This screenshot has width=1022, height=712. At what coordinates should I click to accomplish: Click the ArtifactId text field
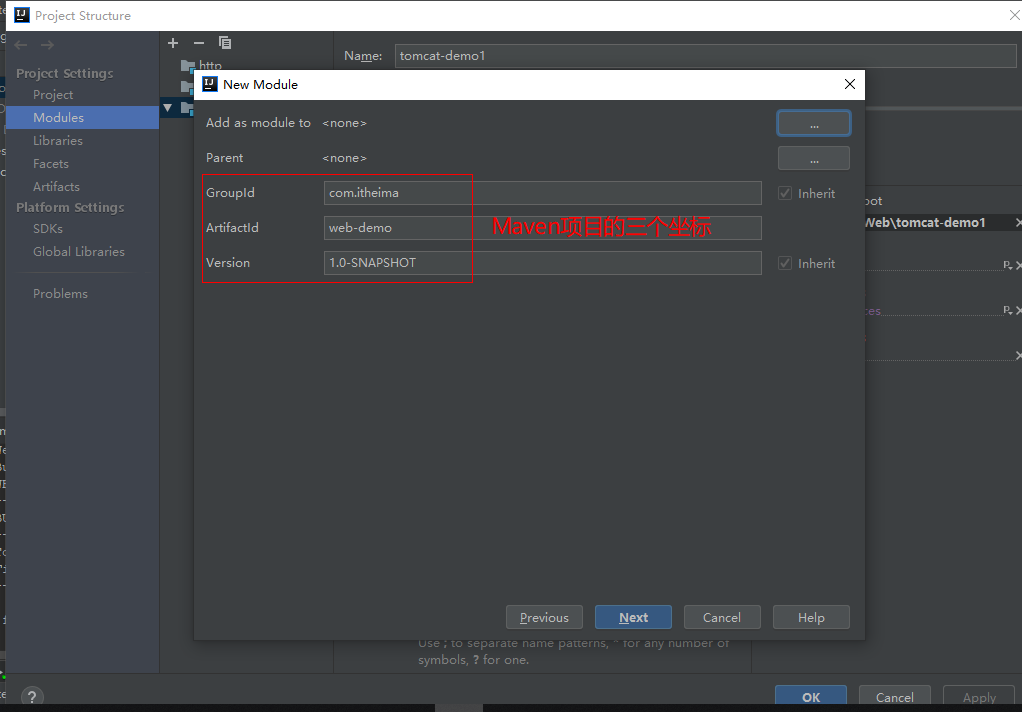[542, 228]
